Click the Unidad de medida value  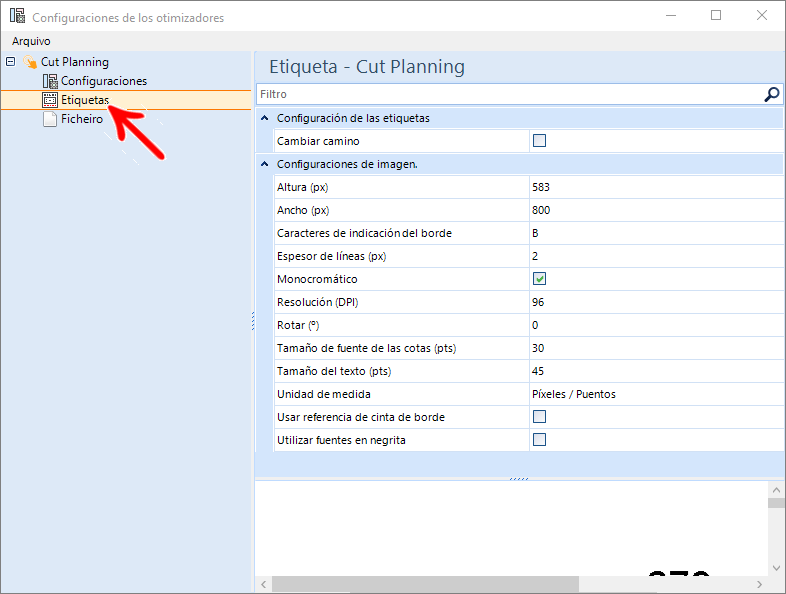(x=655, y=394)
